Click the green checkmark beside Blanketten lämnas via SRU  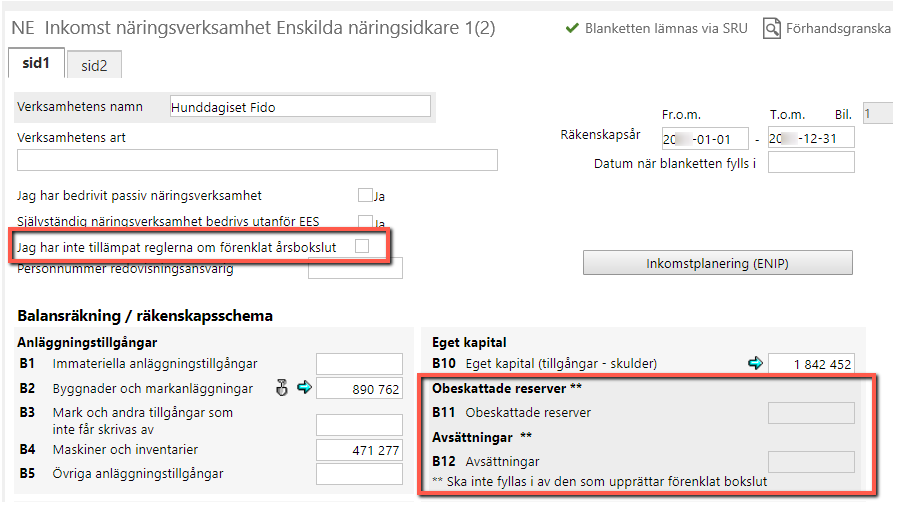(x=572, y=28)
